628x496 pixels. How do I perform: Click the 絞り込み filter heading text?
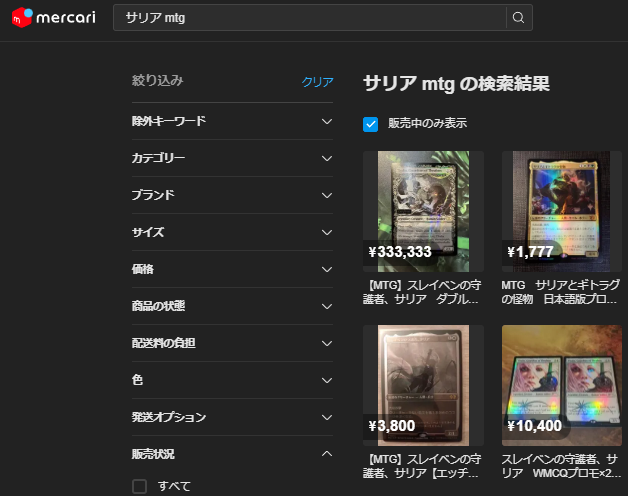(157, 81)
